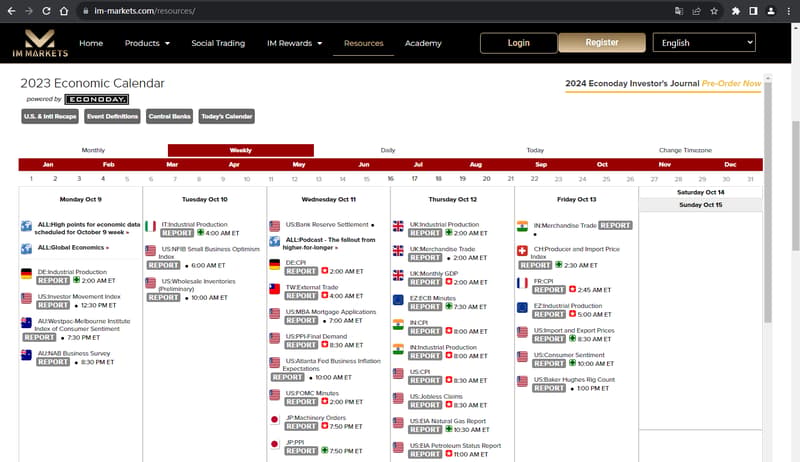Switch to the Daily calendar view
800x462 pixels.
coord(388,150)
